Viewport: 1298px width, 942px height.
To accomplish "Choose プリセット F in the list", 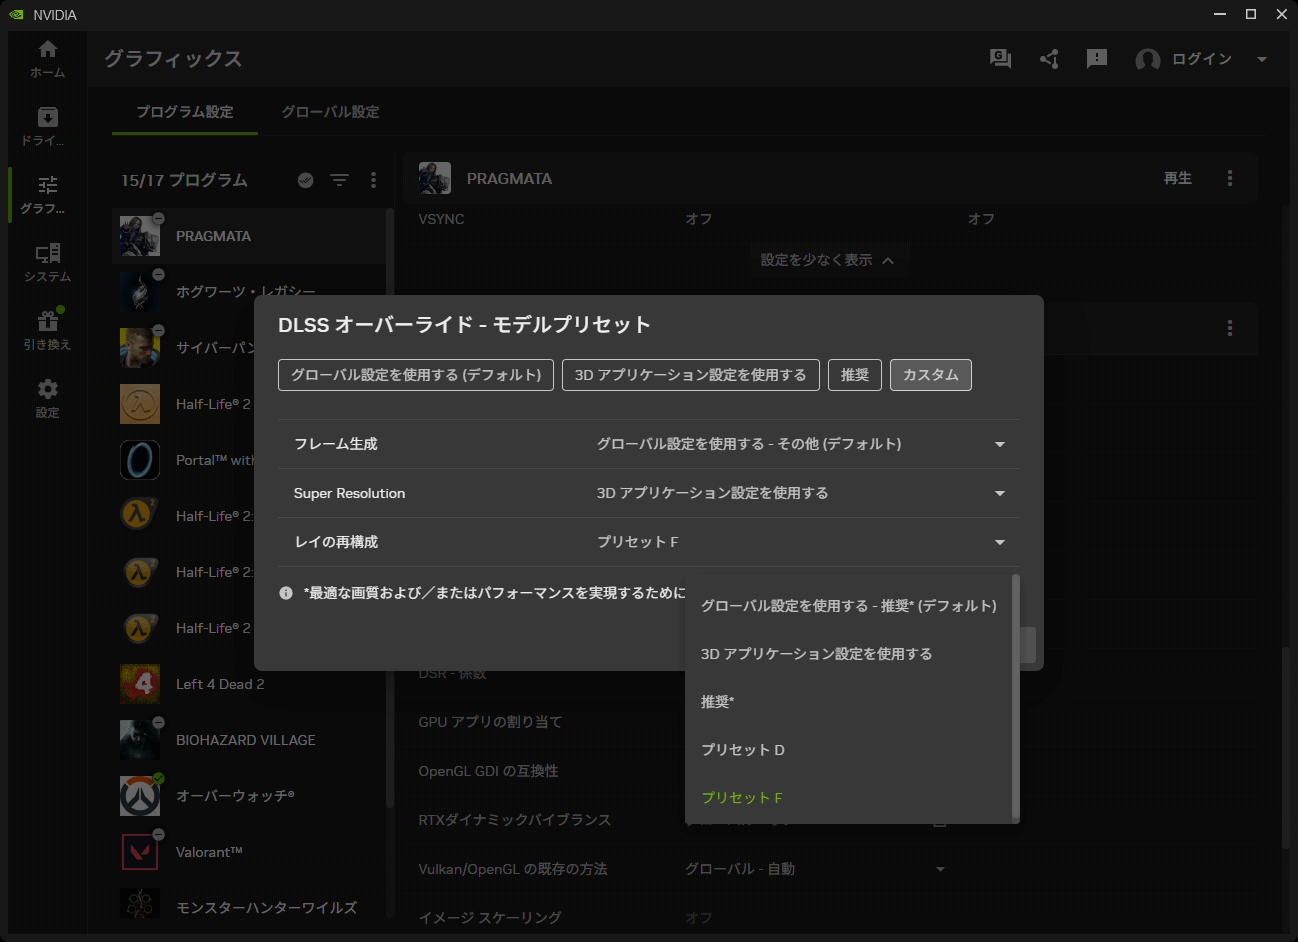I will (x=849, y=798).
